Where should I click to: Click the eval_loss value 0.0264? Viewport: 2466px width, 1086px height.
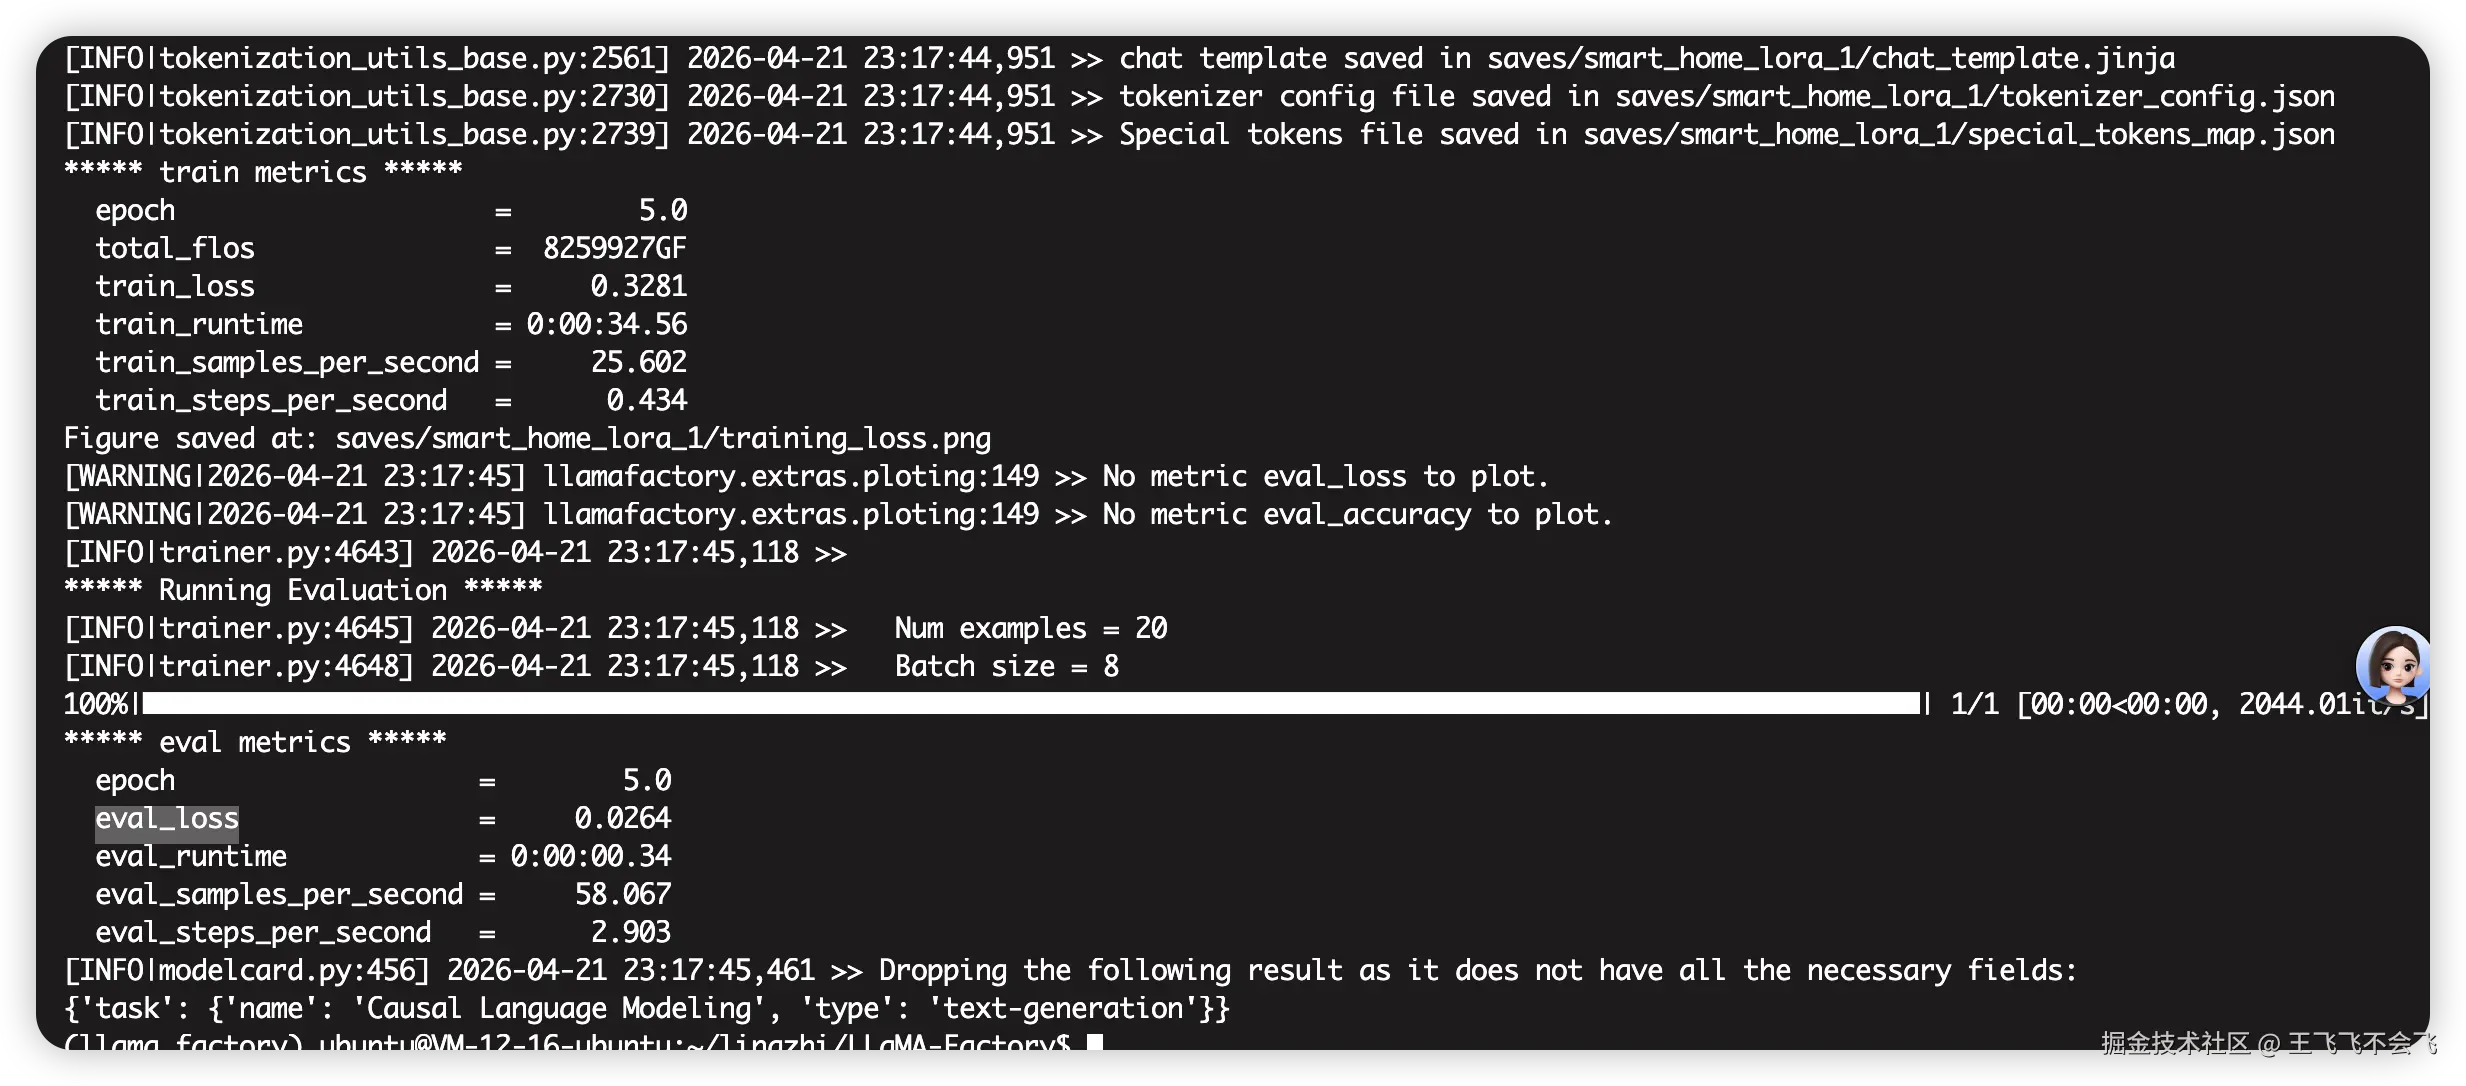622,819
